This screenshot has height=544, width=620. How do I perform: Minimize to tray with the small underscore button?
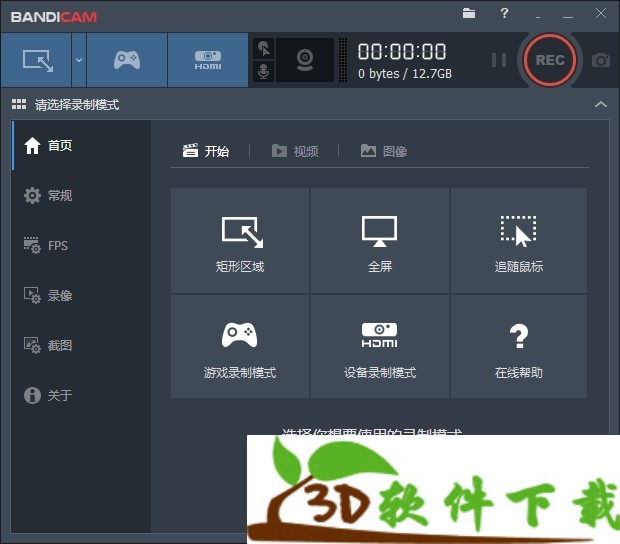[x=538, y=16]
